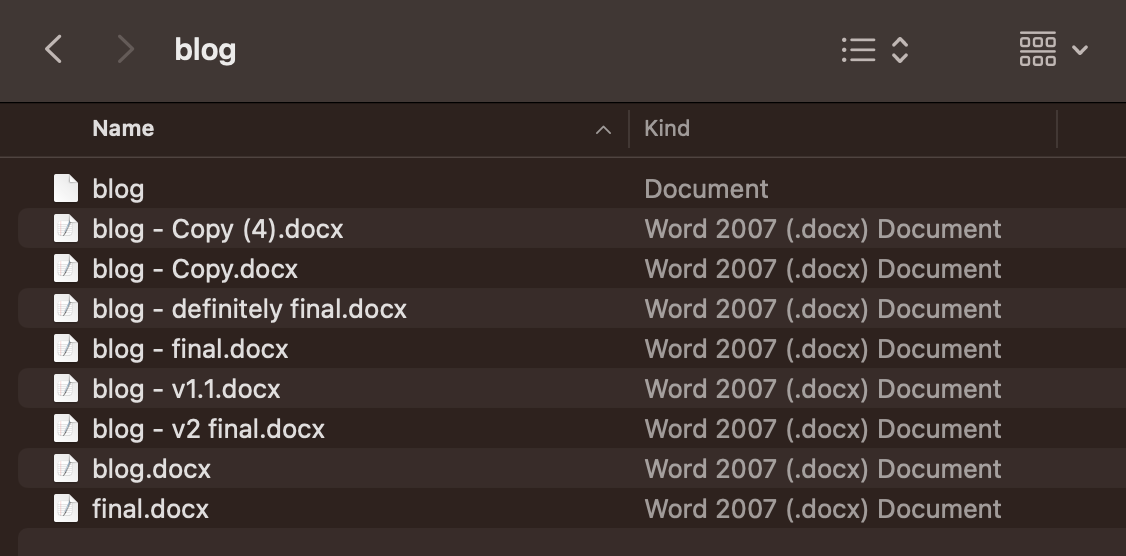The height and width of the screenshot is (556, 1126).
Task: Click the blog - Copy (4).docx file icon
Action: [x=66, y=229]
